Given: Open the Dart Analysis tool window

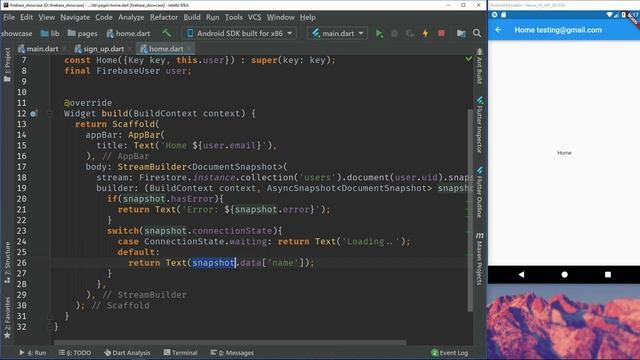Looking at the screenshot, I should click(127, 353).
